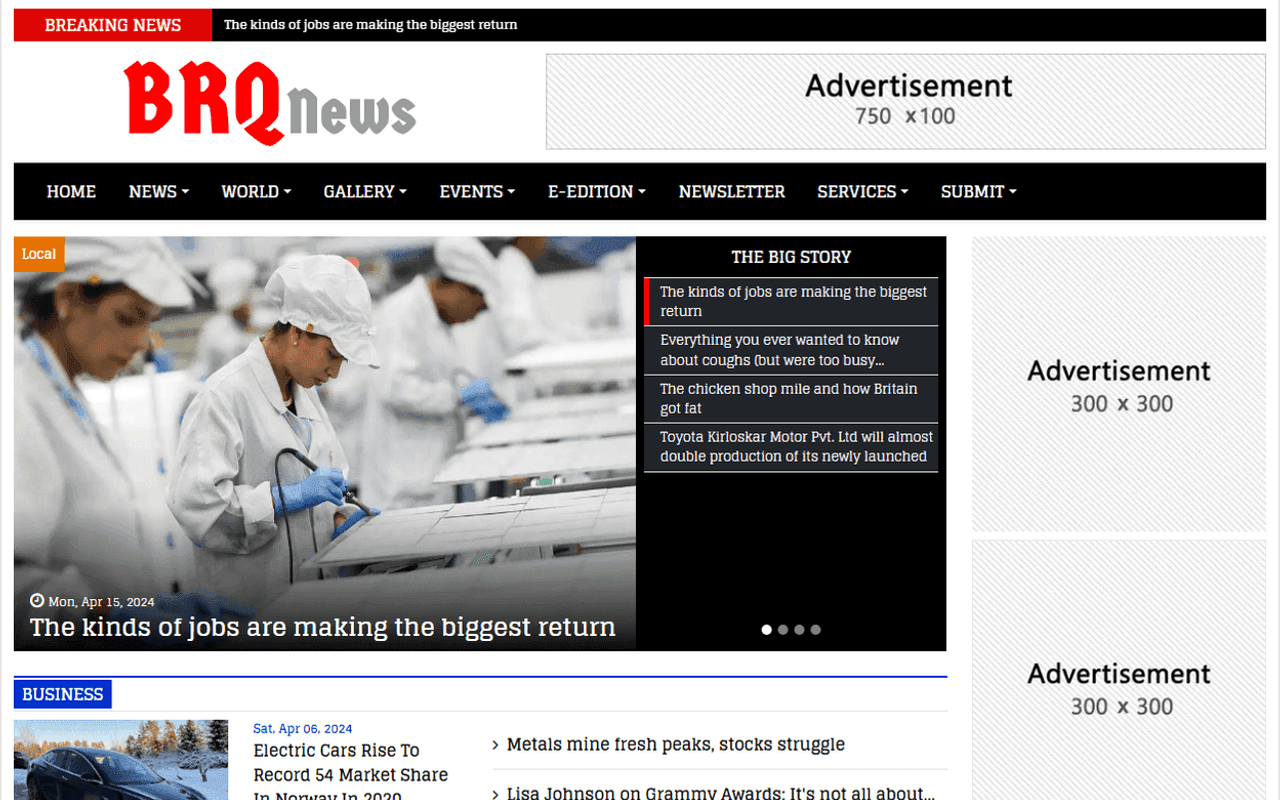Viewport: 1280px width, 800px height.
Task: Click the 750 x100 advertisement banner
Action: click(906, 102)
